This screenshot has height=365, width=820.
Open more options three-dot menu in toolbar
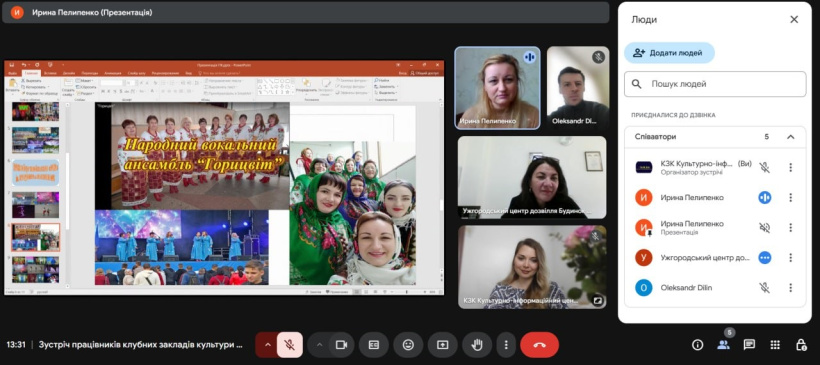(506, 345)
